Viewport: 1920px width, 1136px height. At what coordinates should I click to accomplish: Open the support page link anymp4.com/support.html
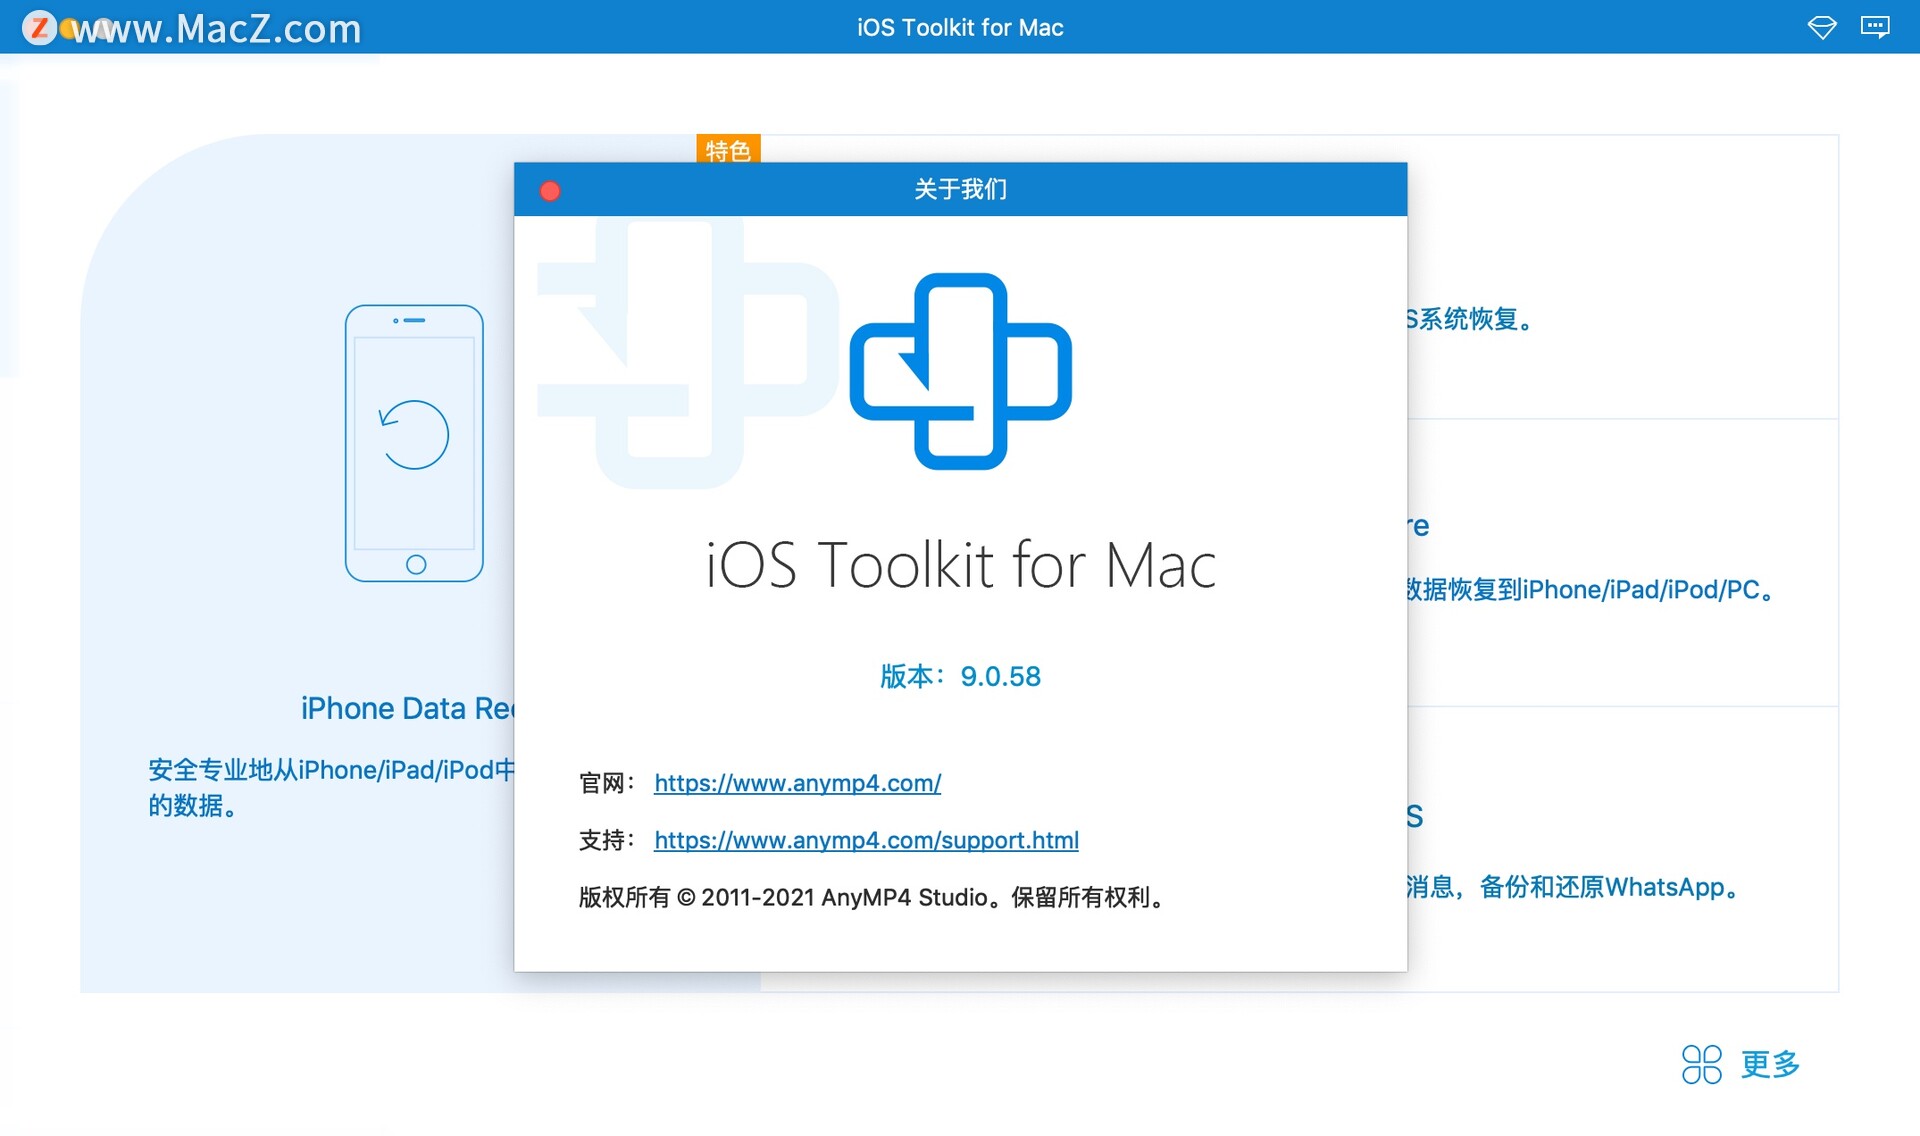click(x=866, y=841)
